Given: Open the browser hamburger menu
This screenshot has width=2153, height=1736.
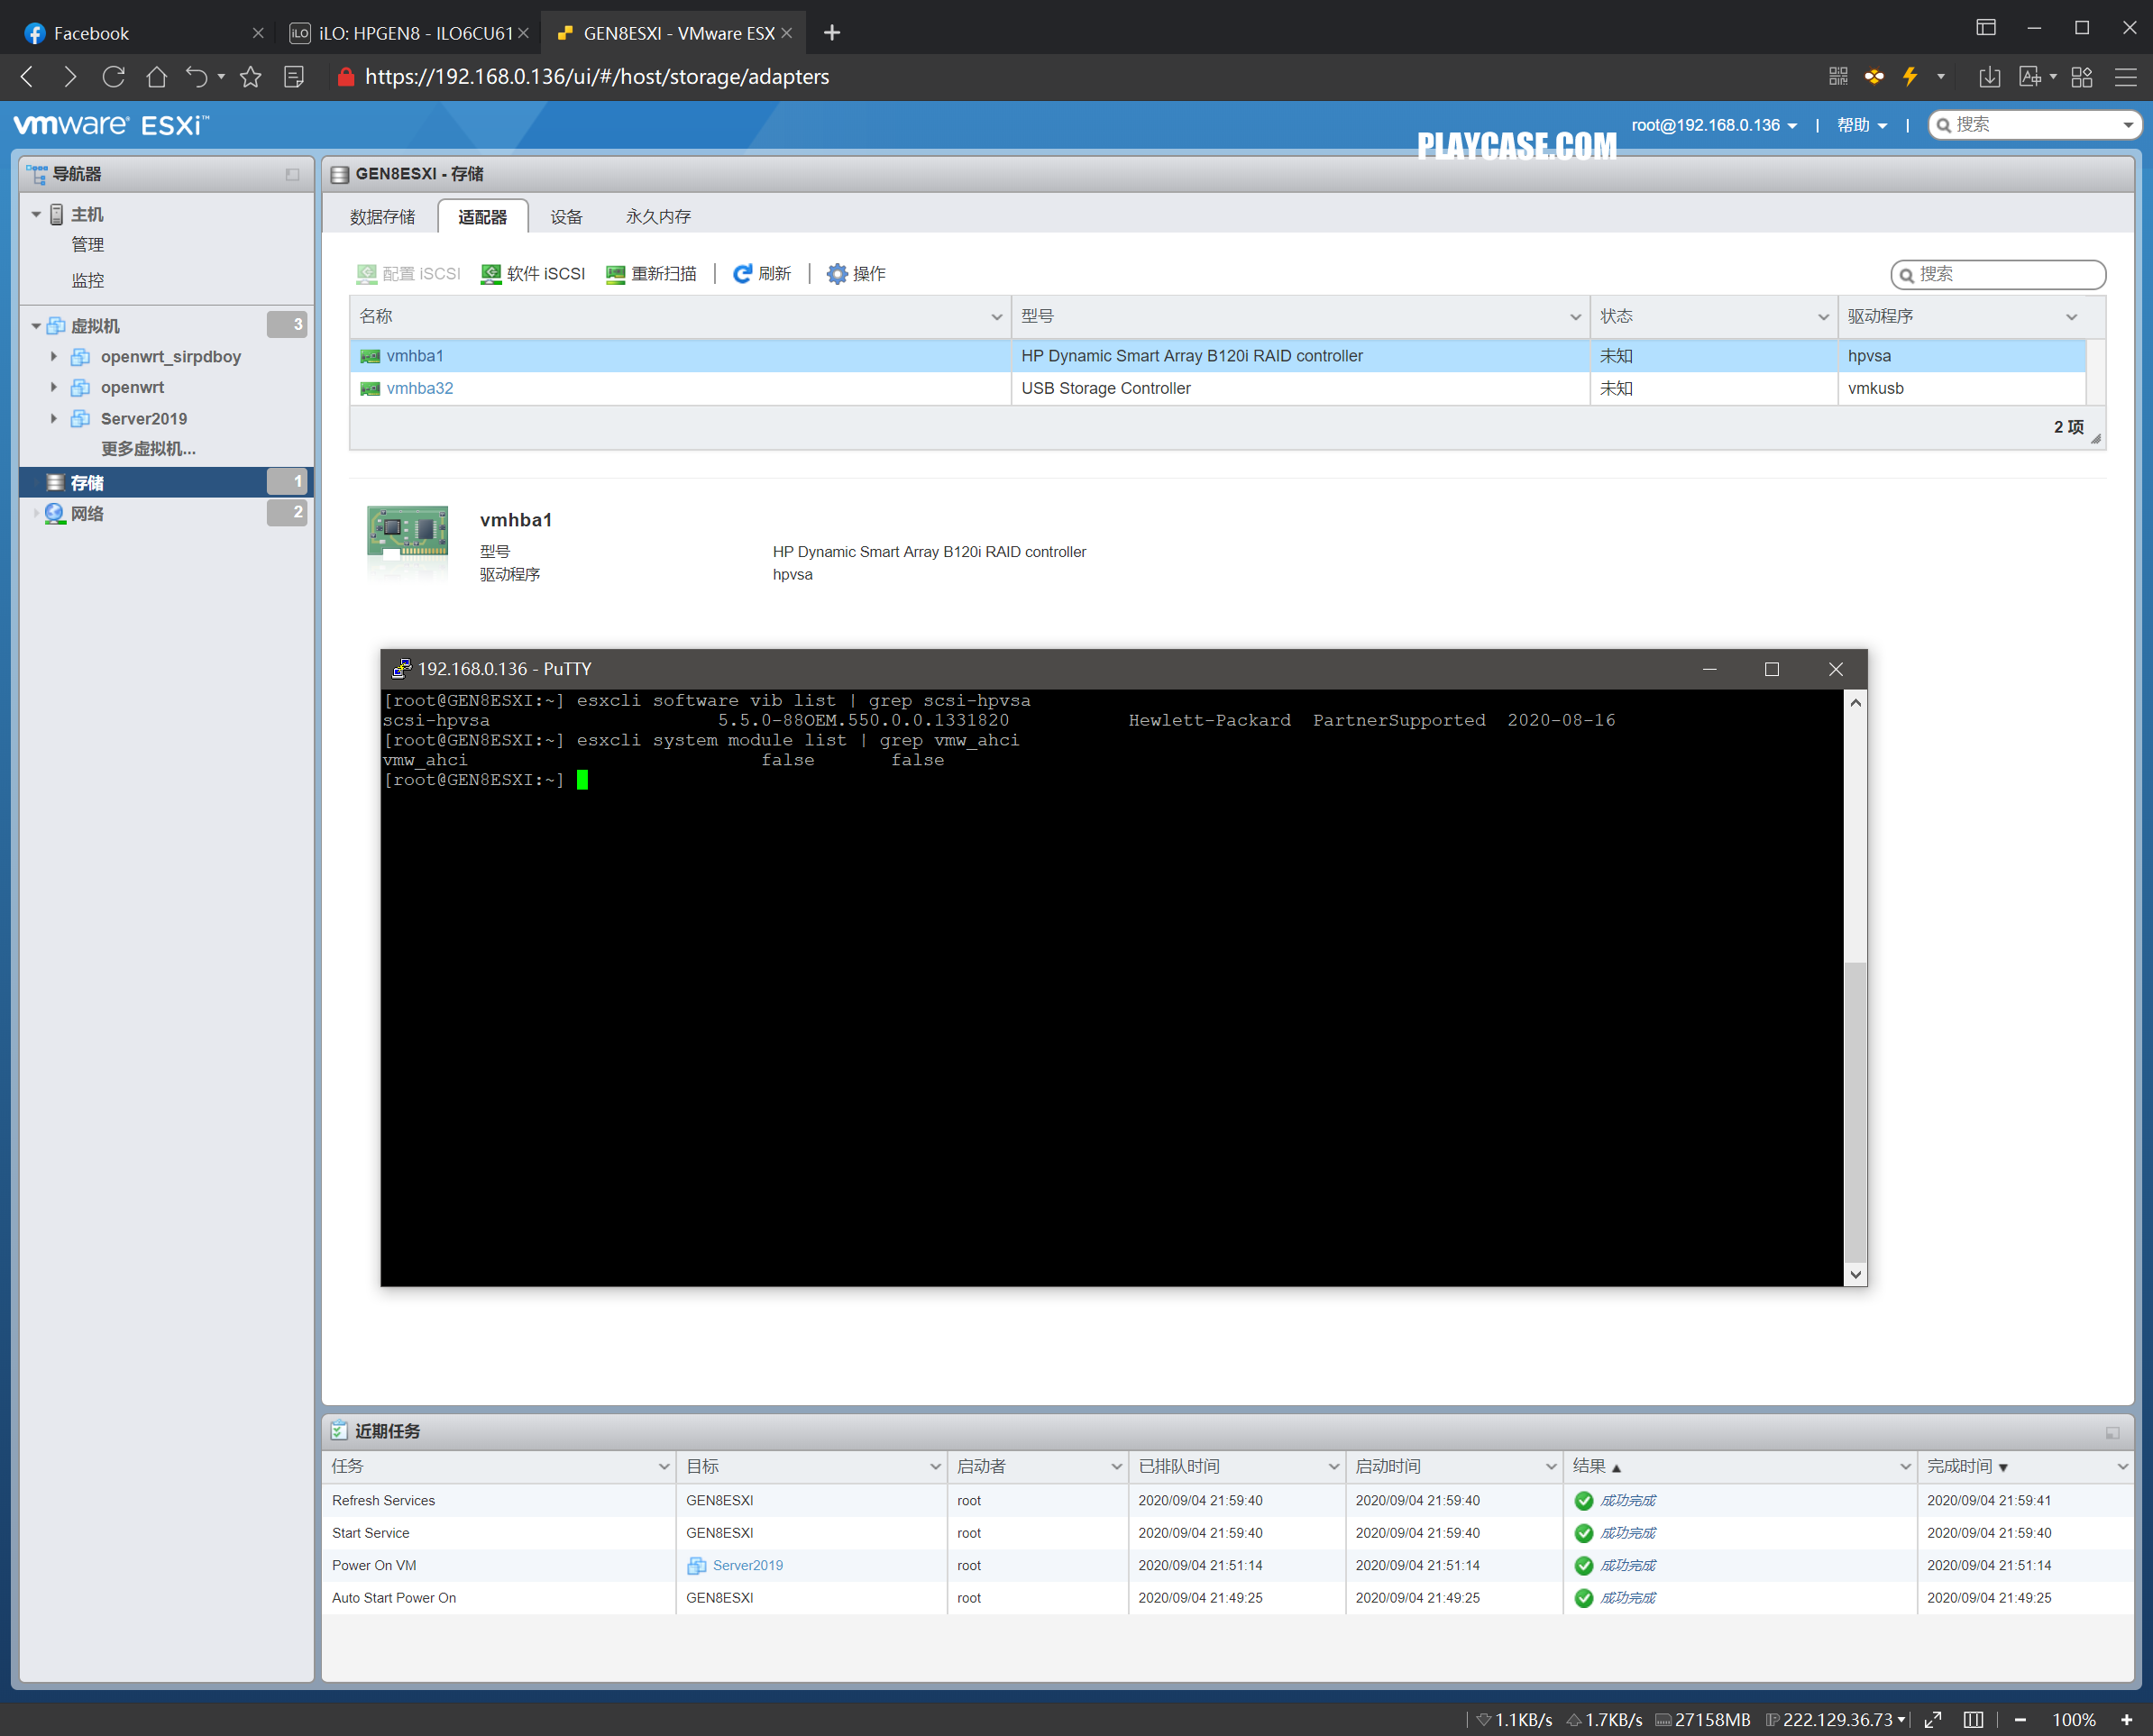Looking at the screenshot, I should [x=2126, y=77].
